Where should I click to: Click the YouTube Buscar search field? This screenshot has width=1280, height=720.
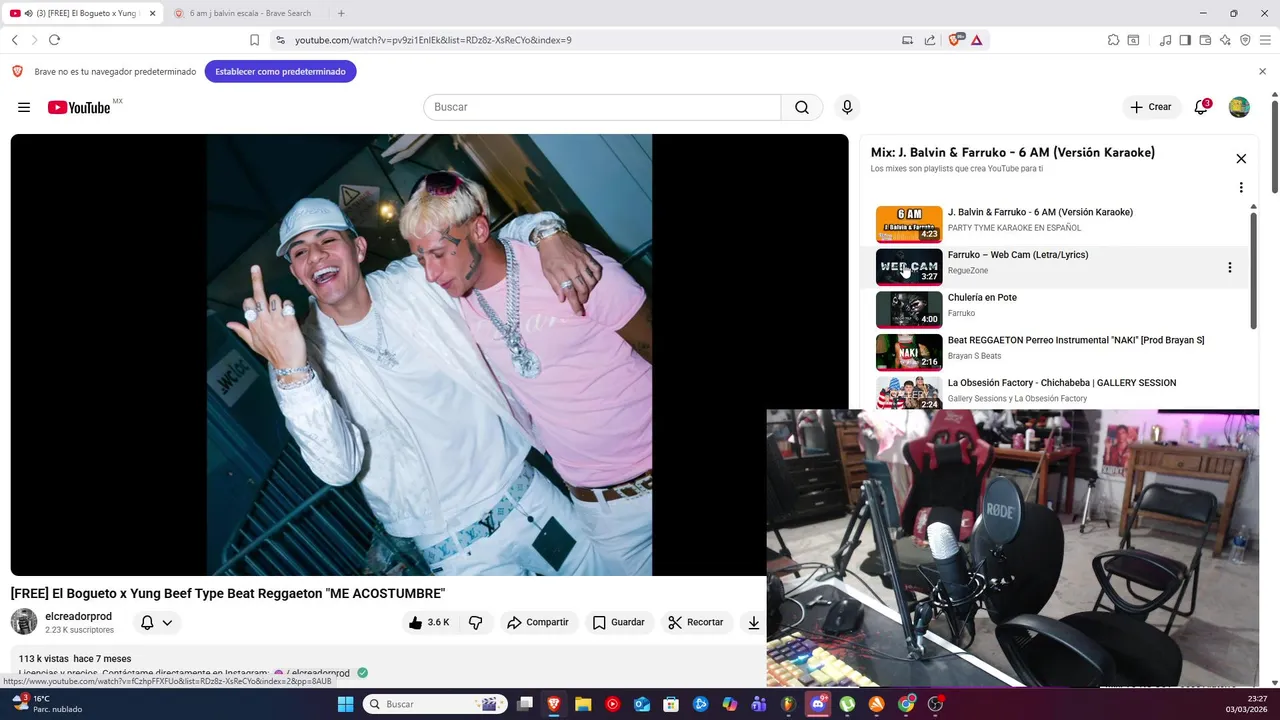point(602,107)
